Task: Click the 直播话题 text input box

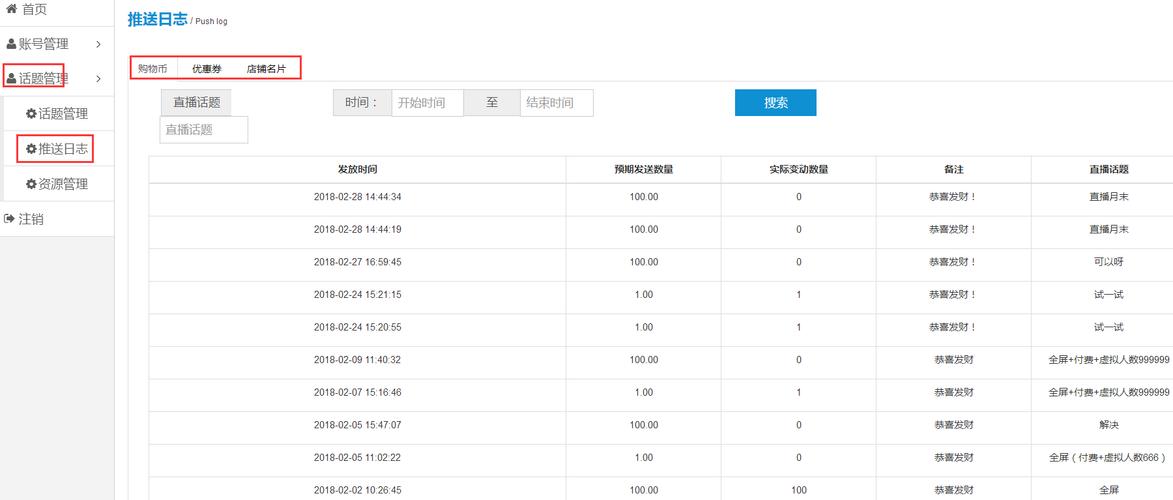Action: point(204,130)
